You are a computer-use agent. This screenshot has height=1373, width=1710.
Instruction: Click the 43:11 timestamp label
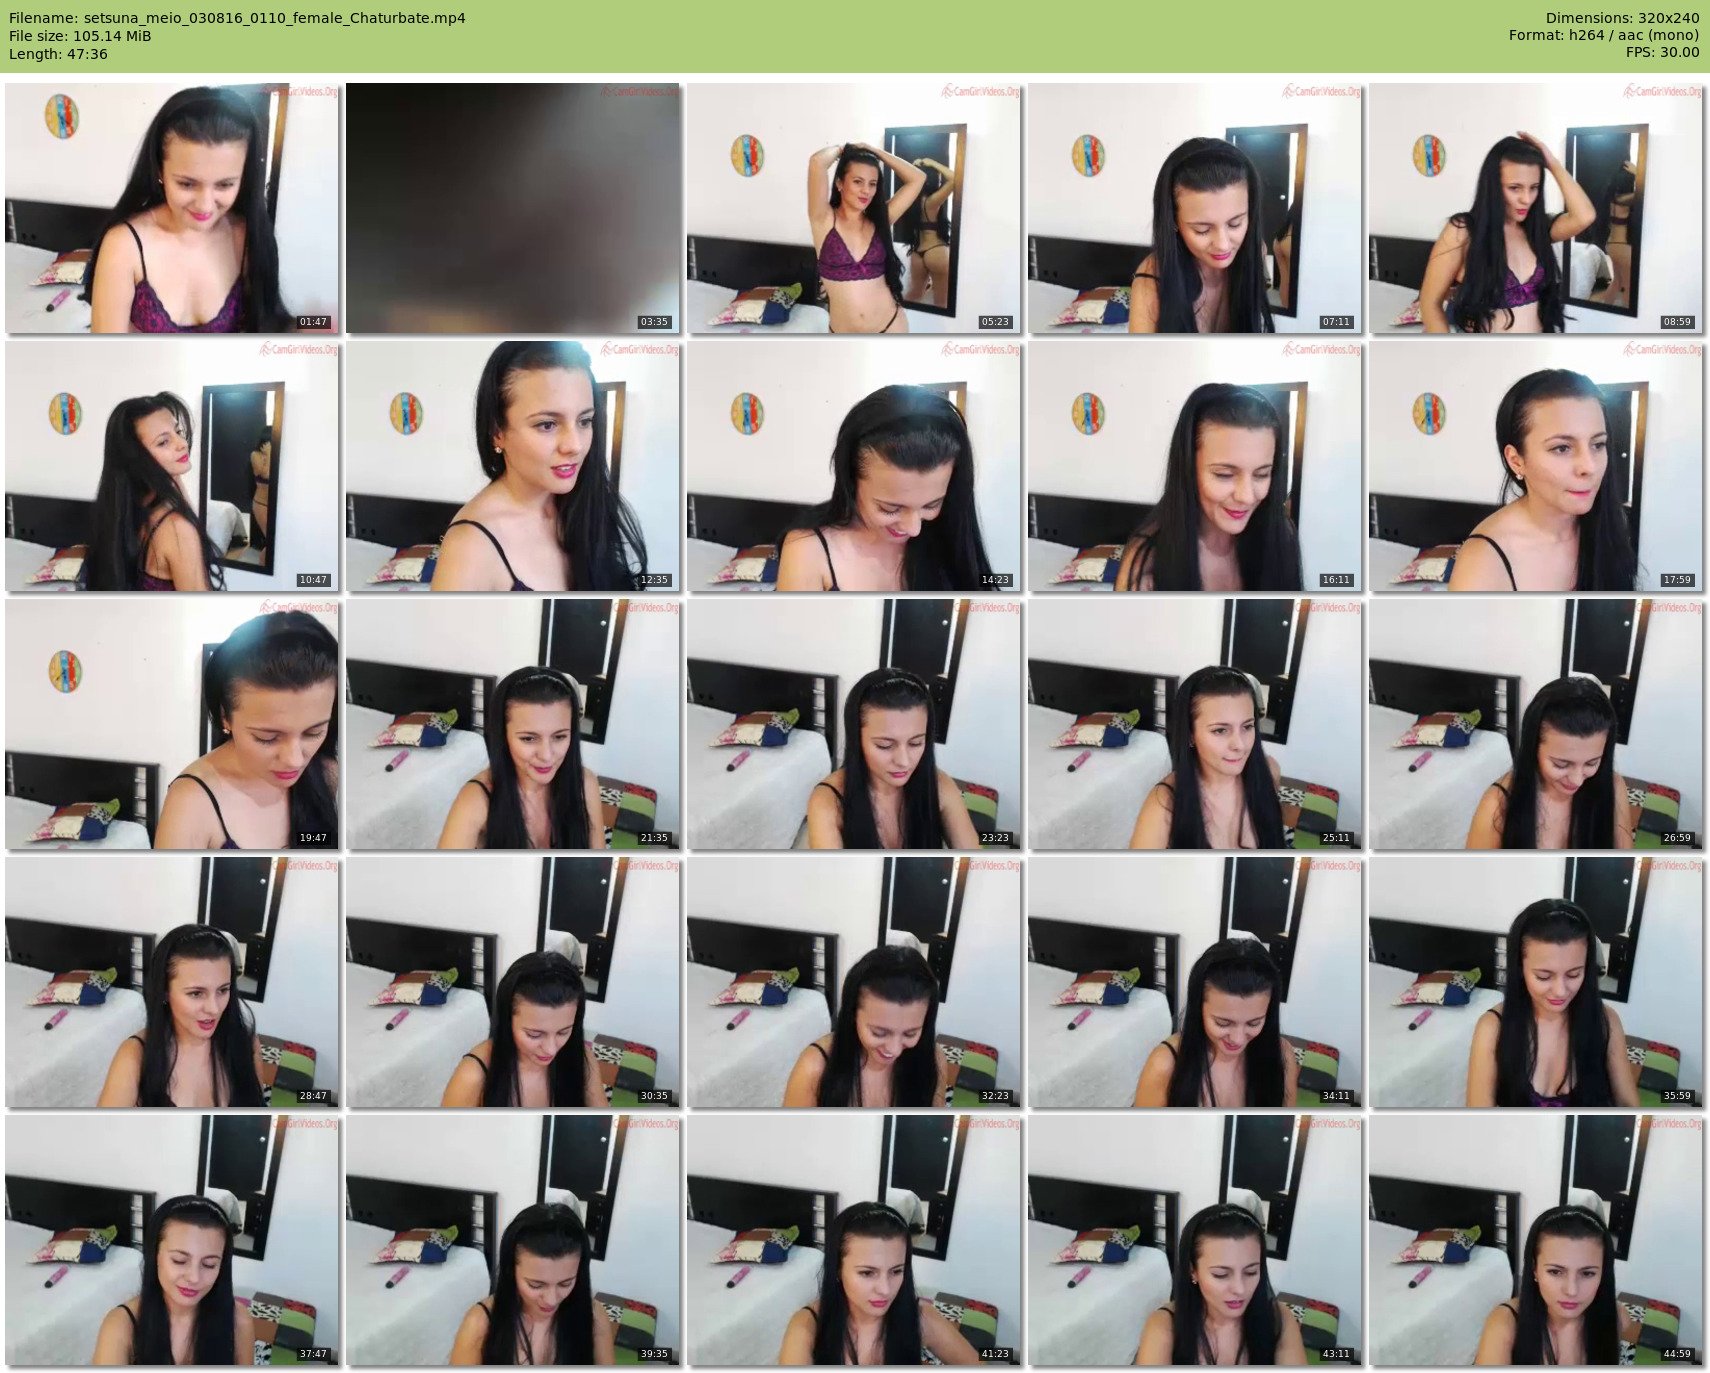pyautogui.click(x=1335, y=1354)
